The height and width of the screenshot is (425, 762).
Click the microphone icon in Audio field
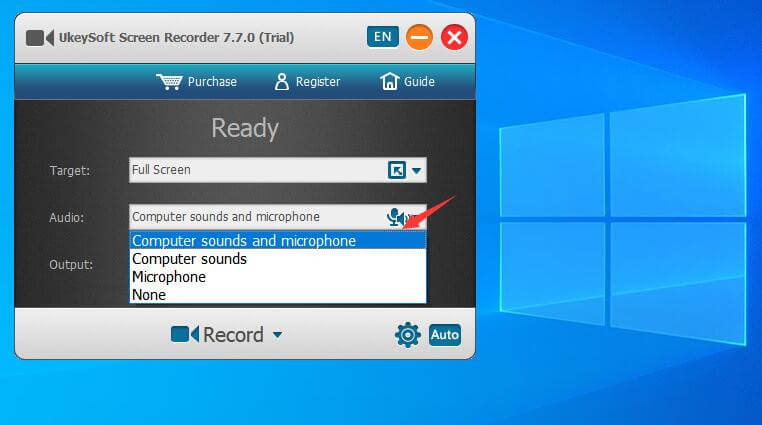click(x=395, y=217)
